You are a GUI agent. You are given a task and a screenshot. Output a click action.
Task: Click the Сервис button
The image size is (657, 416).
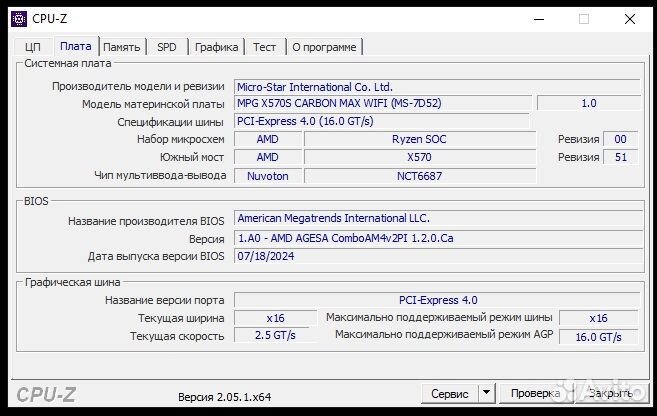(450, 393)
